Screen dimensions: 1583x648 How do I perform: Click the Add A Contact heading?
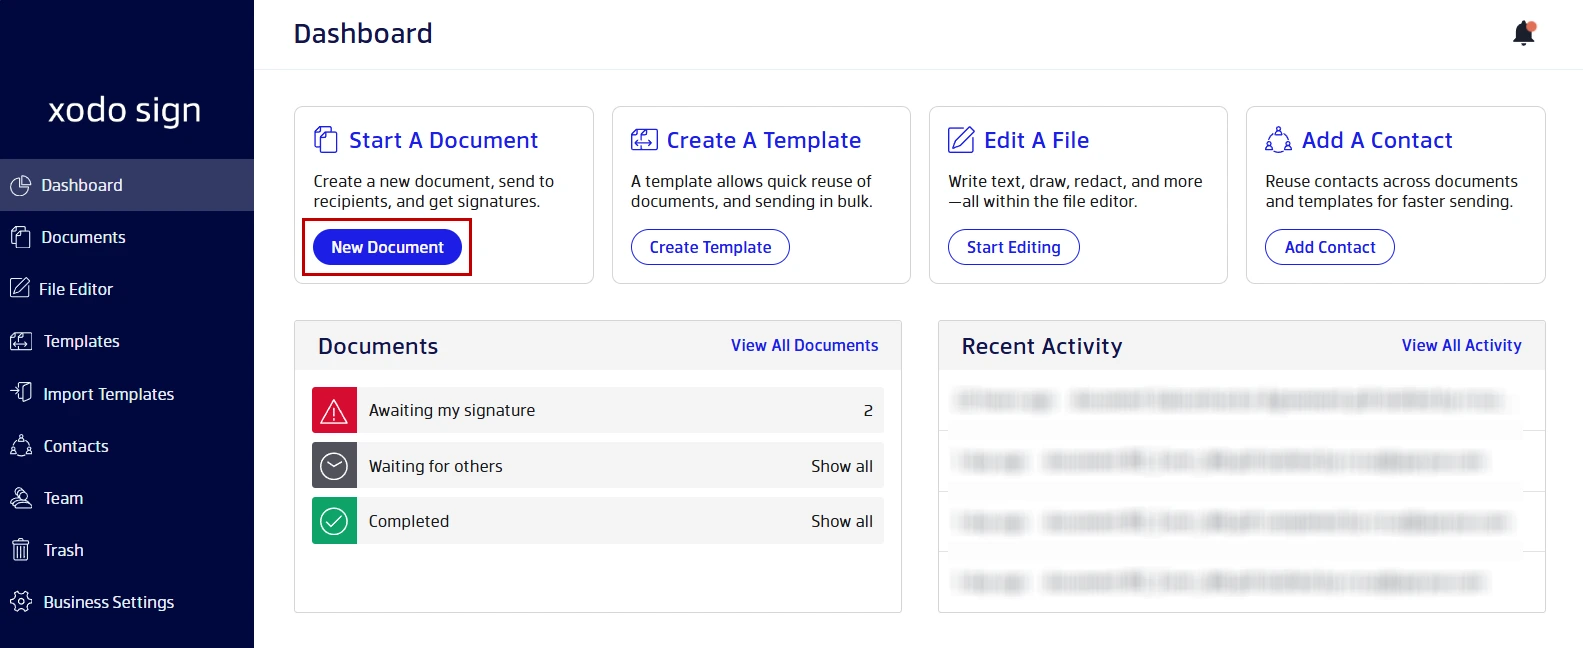pos(1377,140)
